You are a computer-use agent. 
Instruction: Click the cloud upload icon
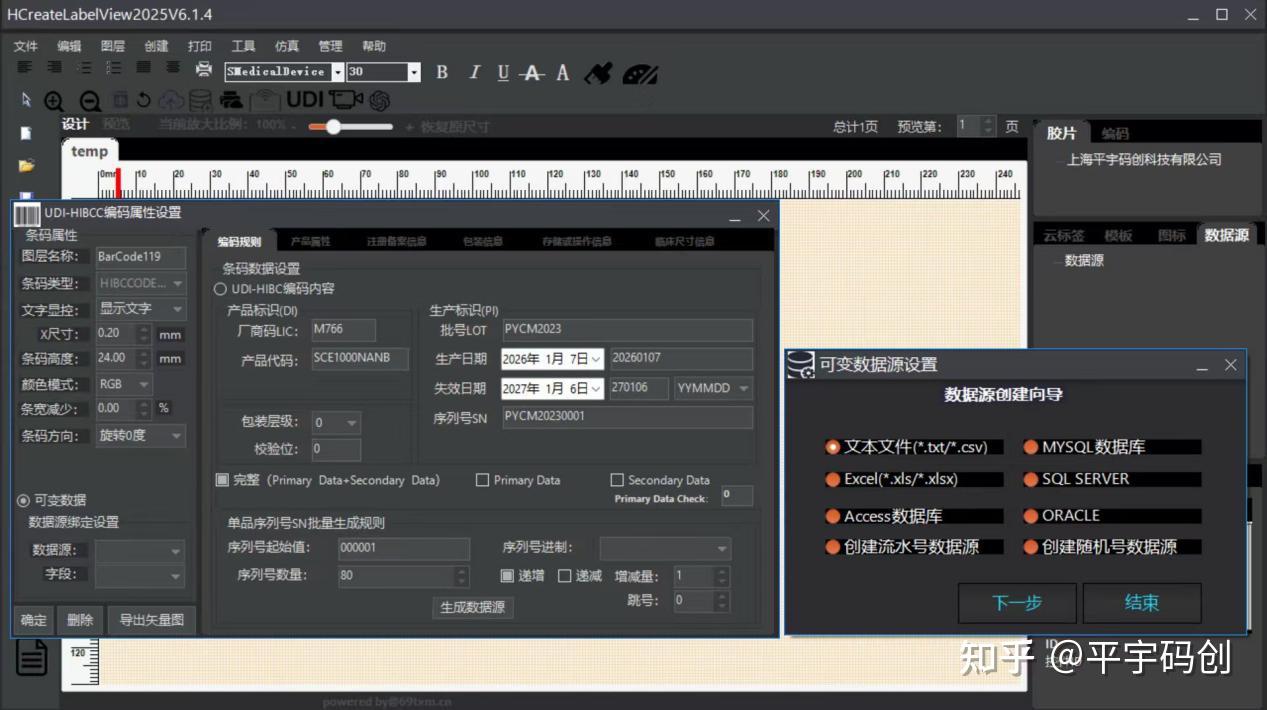tap(172, 100)
